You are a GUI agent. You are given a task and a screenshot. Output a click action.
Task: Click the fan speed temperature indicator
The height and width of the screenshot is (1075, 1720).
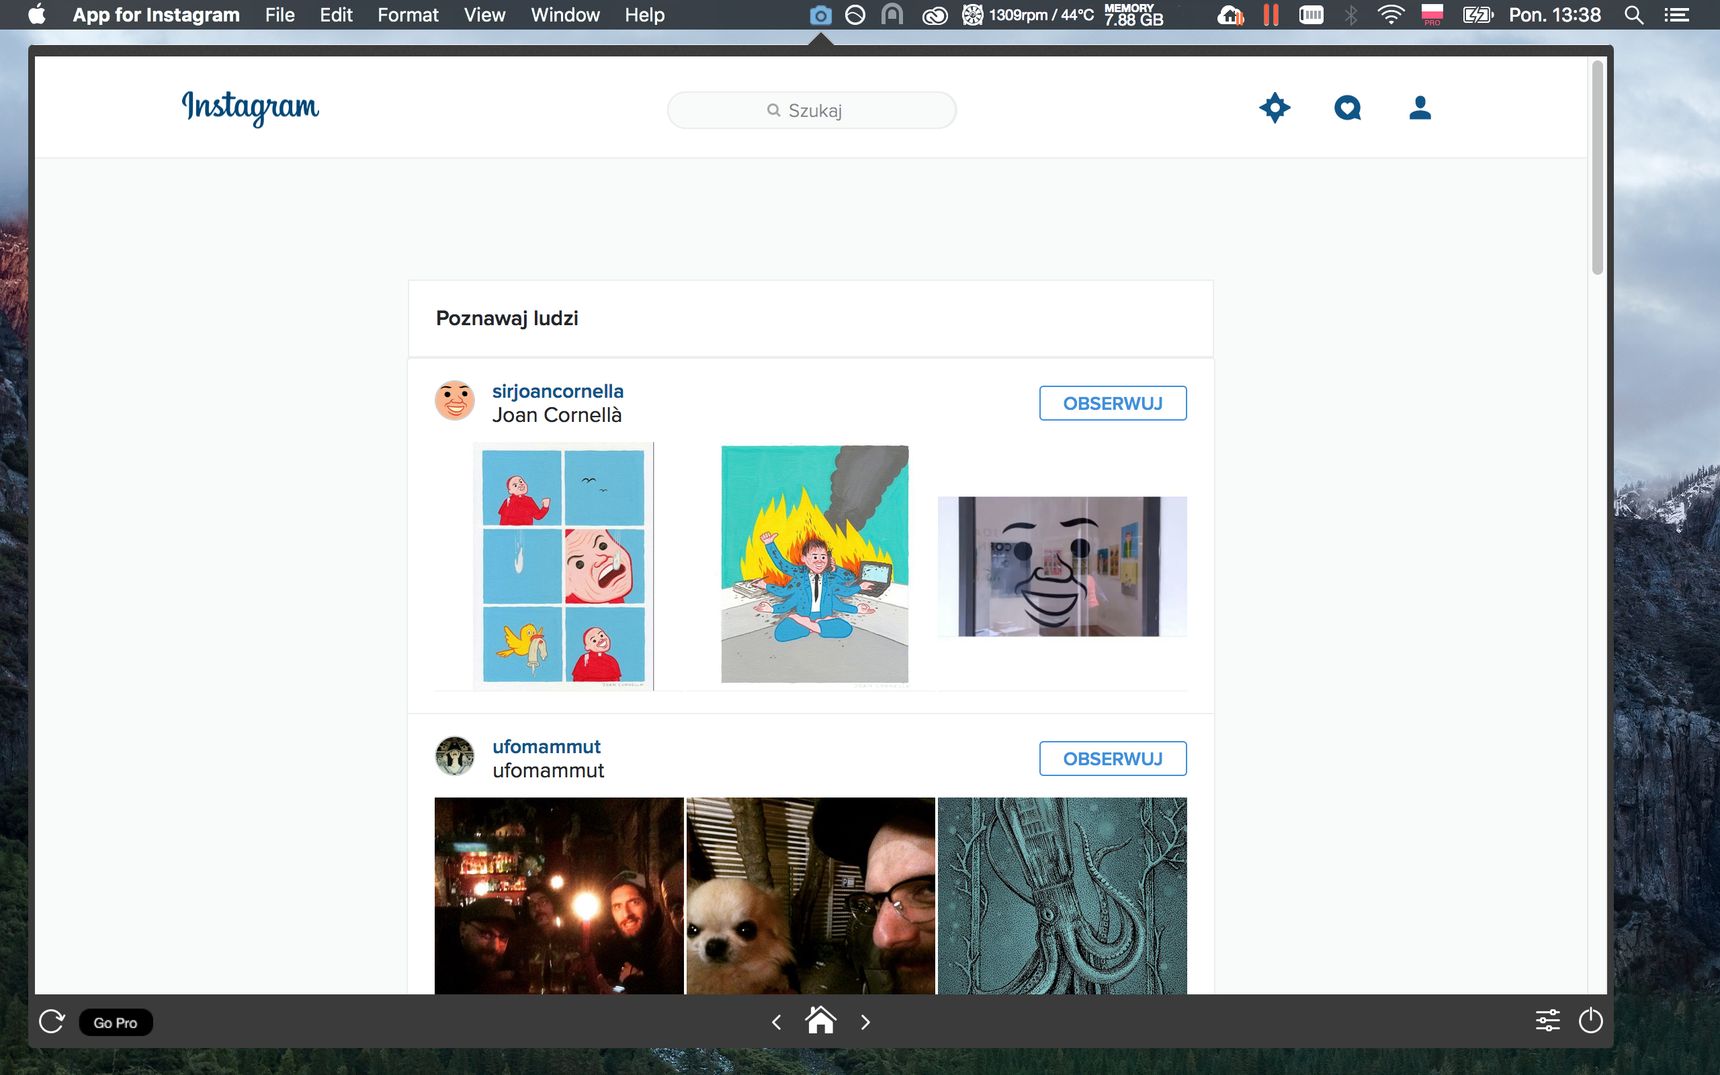point(1029,15)
